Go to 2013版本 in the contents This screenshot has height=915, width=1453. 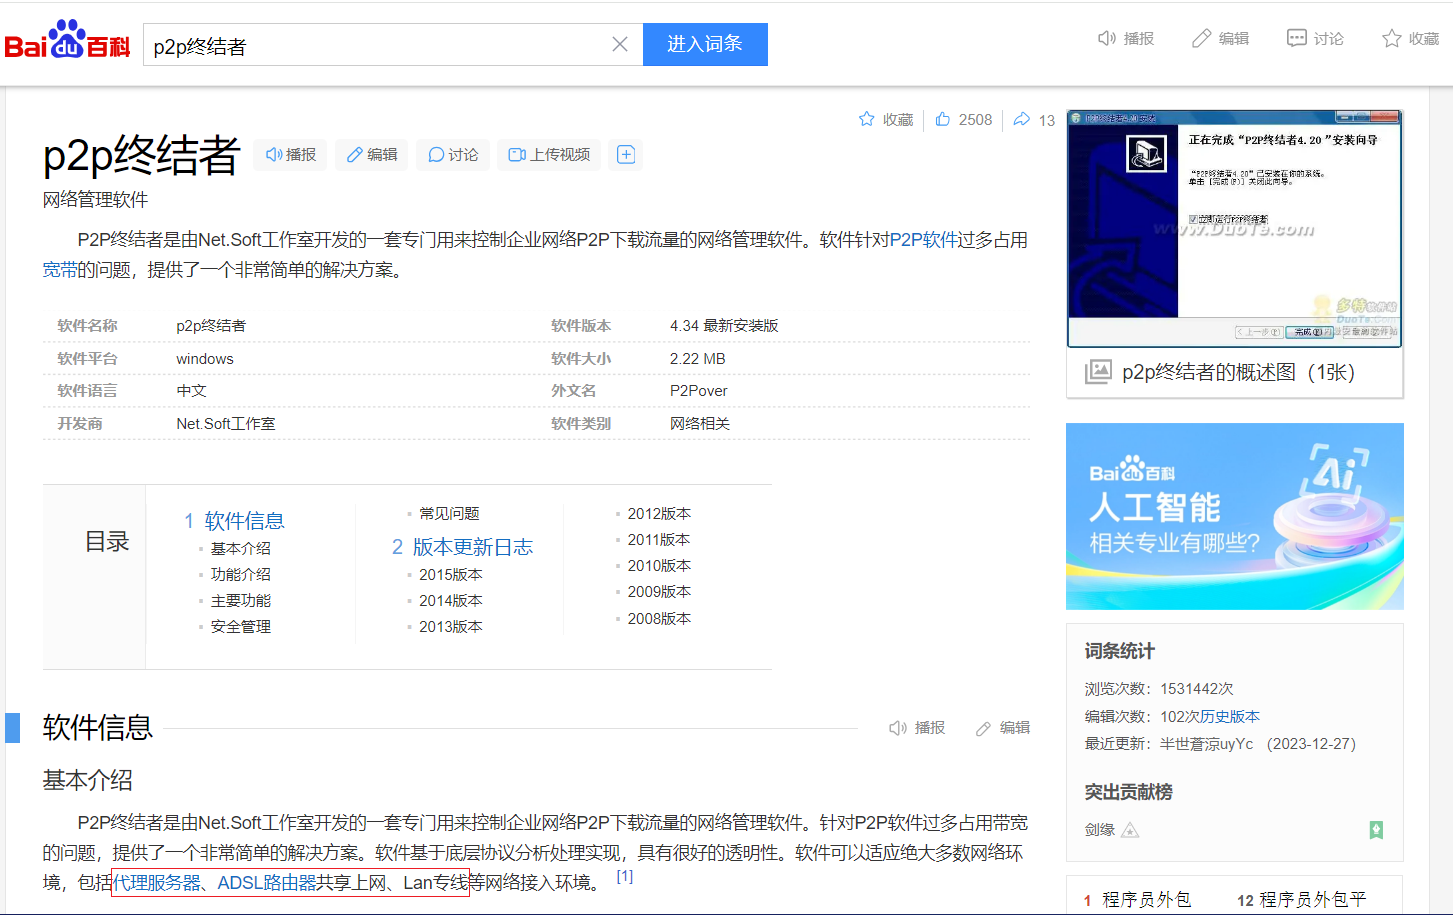coord(451,626)
